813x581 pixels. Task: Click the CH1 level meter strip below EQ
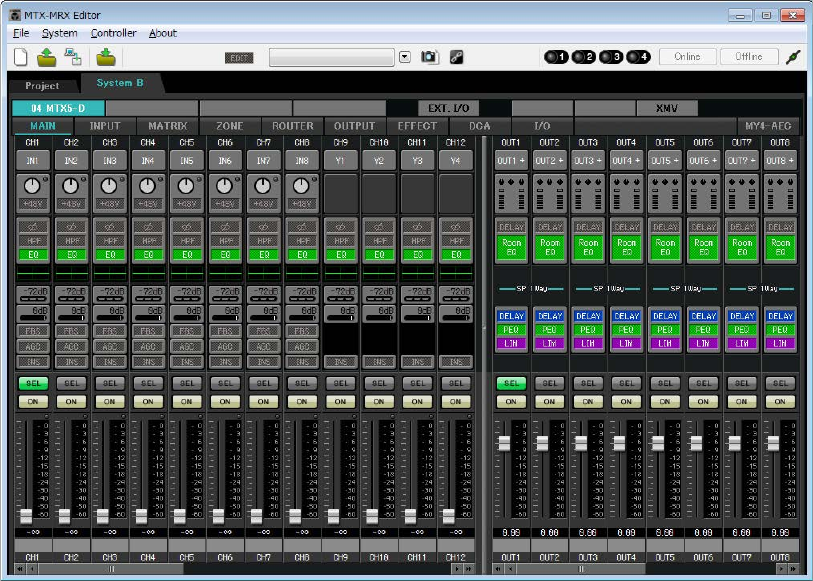pyautogui.click(x=33, y=273)
